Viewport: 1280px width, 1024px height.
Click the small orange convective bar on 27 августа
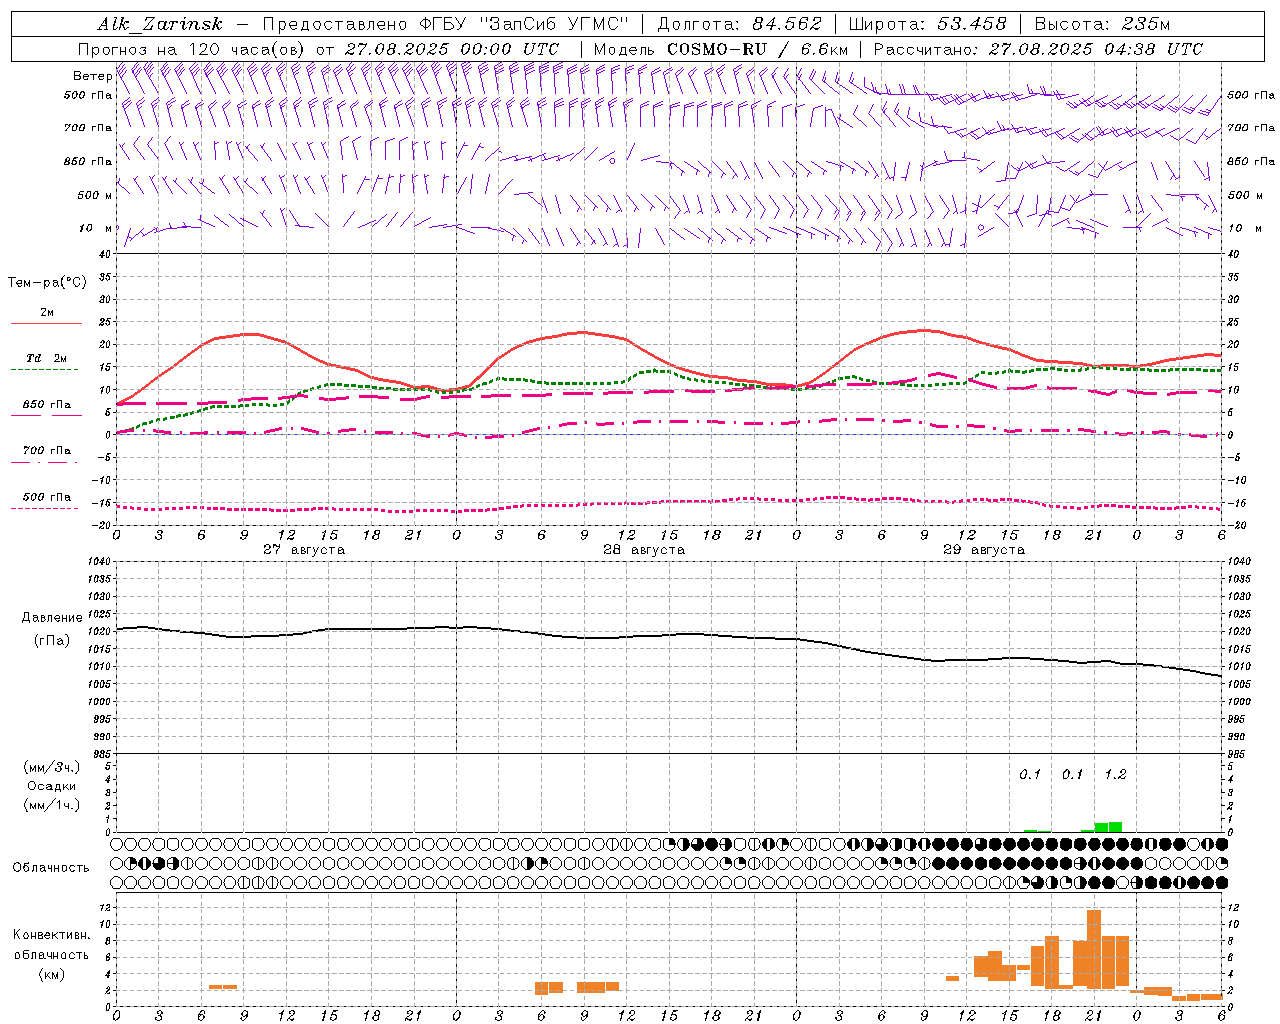(223, 987)
